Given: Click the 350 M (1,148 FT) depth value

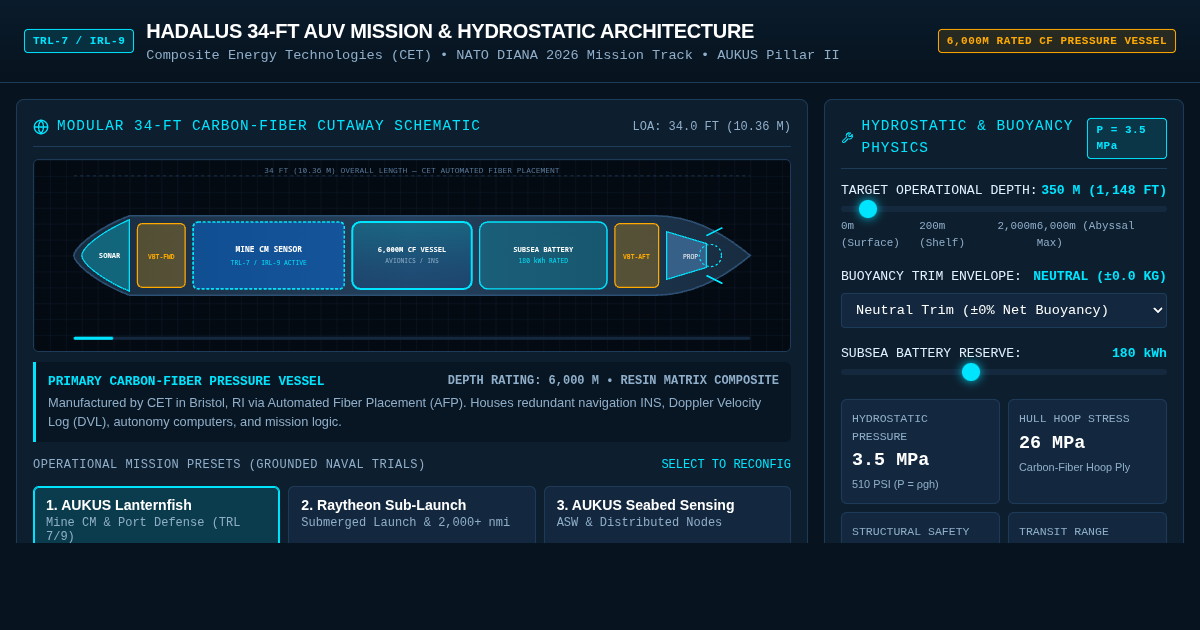Looking at the screenshot, I should 1104,190.
